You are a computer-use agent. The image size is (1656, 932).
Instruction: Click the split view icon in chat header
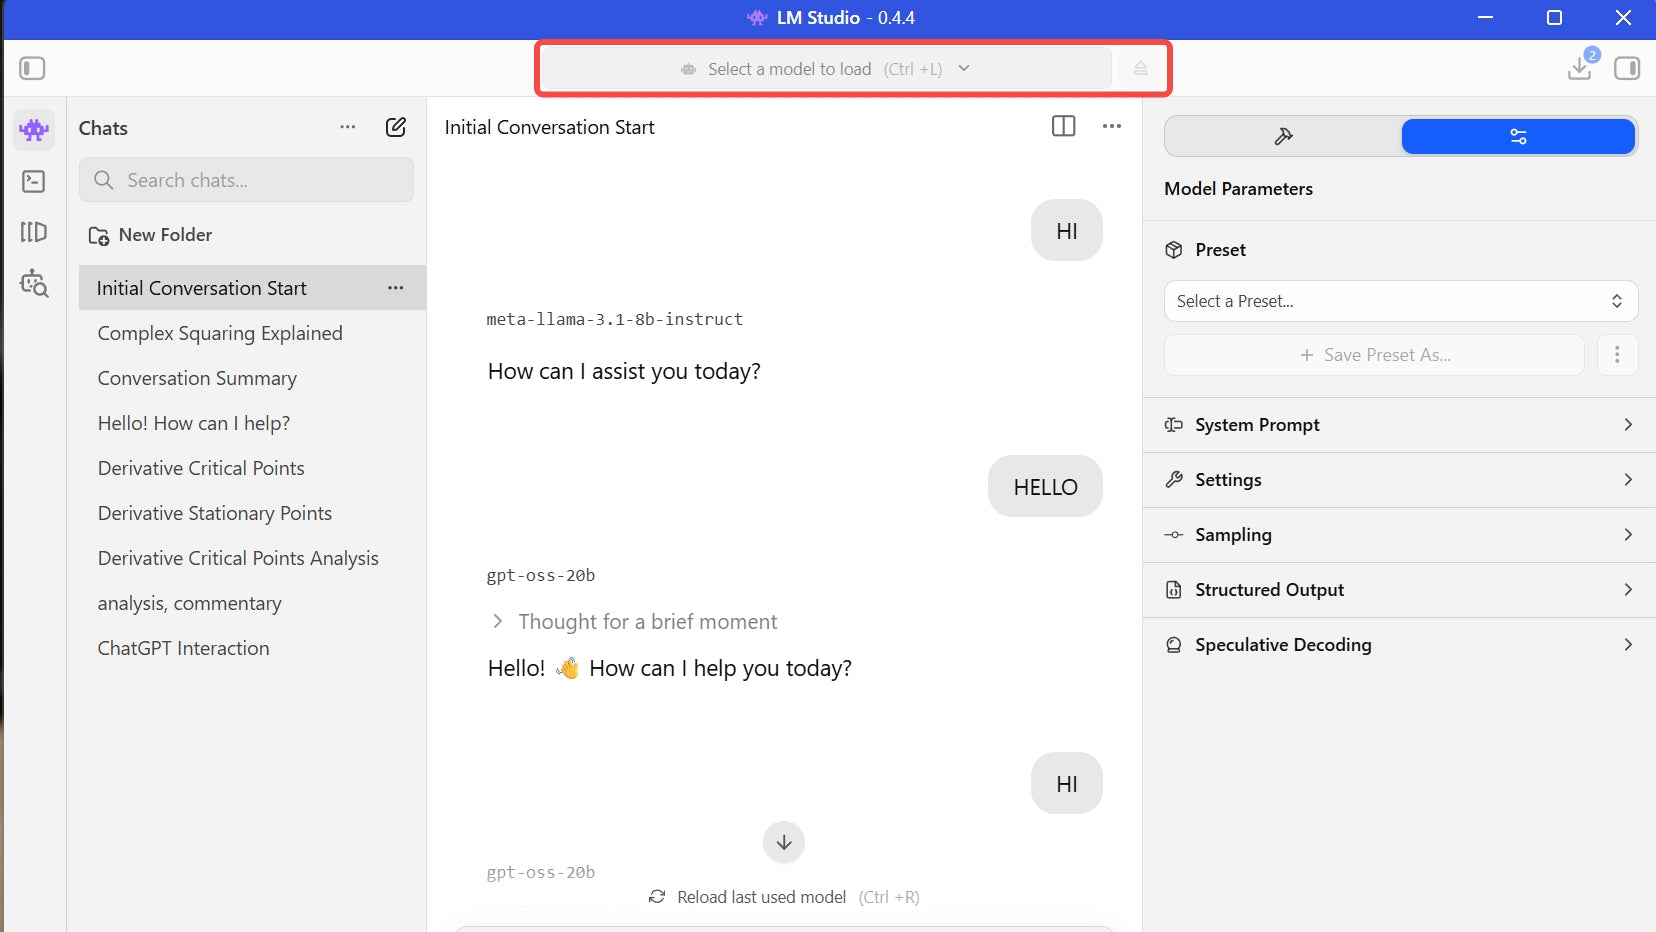click(x=1063, y=126)
